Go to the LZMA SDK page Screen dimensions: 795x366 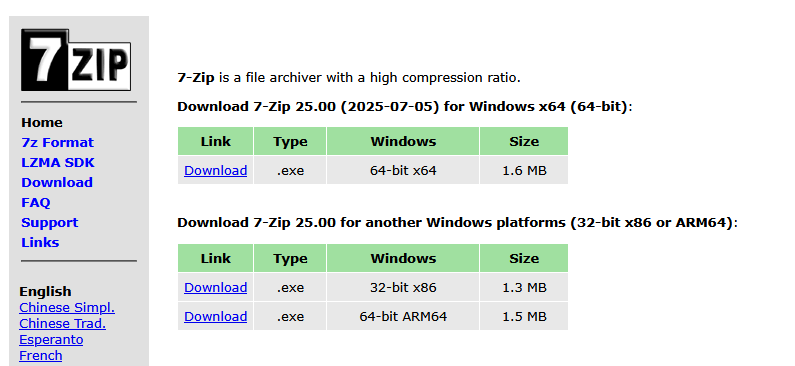point(58,163)
